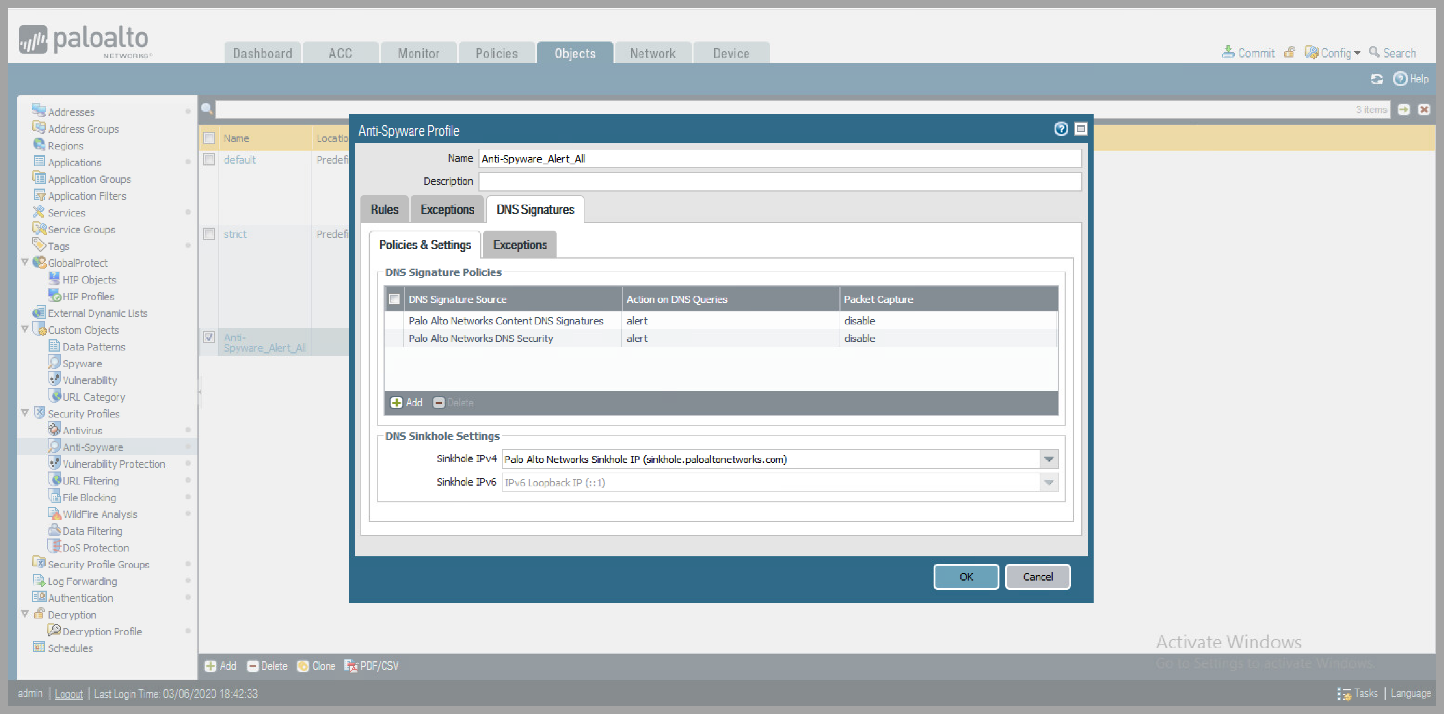This screenshot has width=1444, height=714.
Task: Open the Config dropdown menu
Action: (x=1333, y=53)
